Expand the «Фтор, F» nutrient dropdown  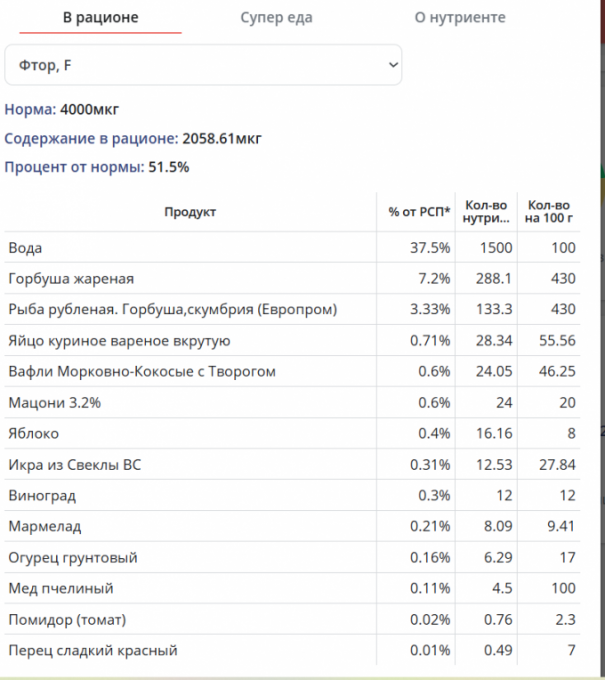point(203,65)
